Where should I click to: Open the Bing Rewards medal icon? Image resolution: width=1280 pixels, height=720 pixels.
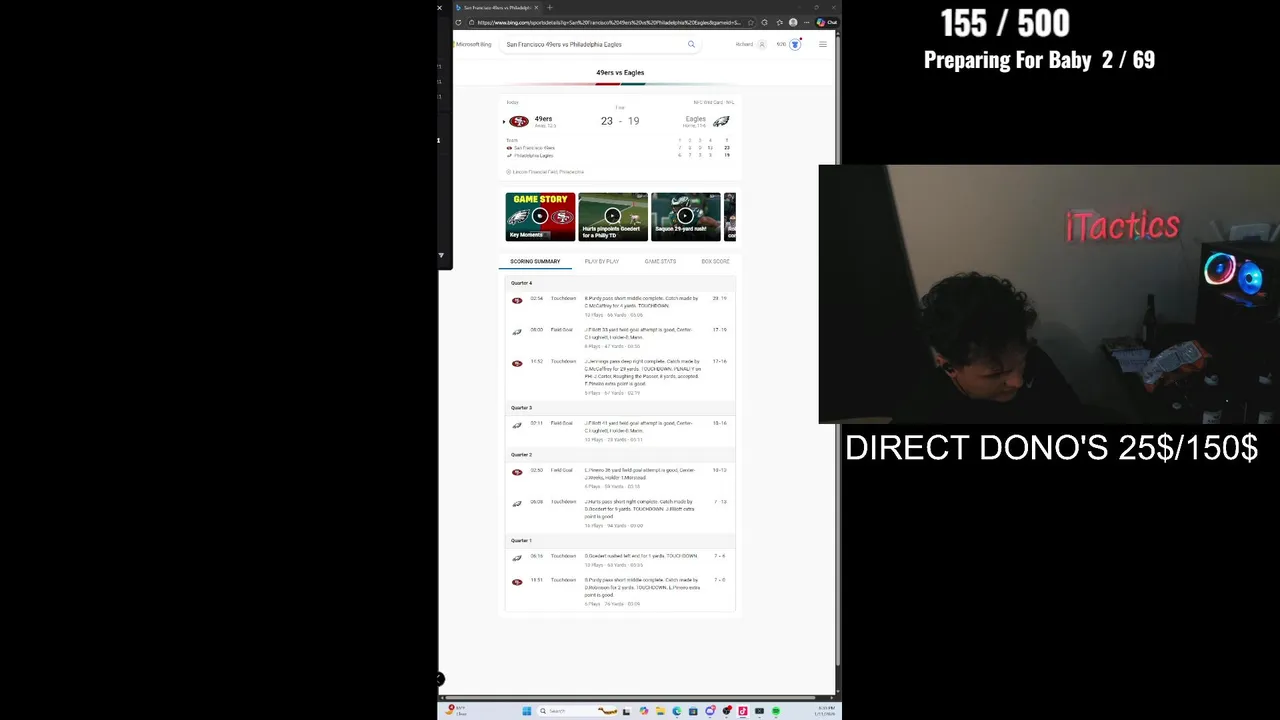795,44
